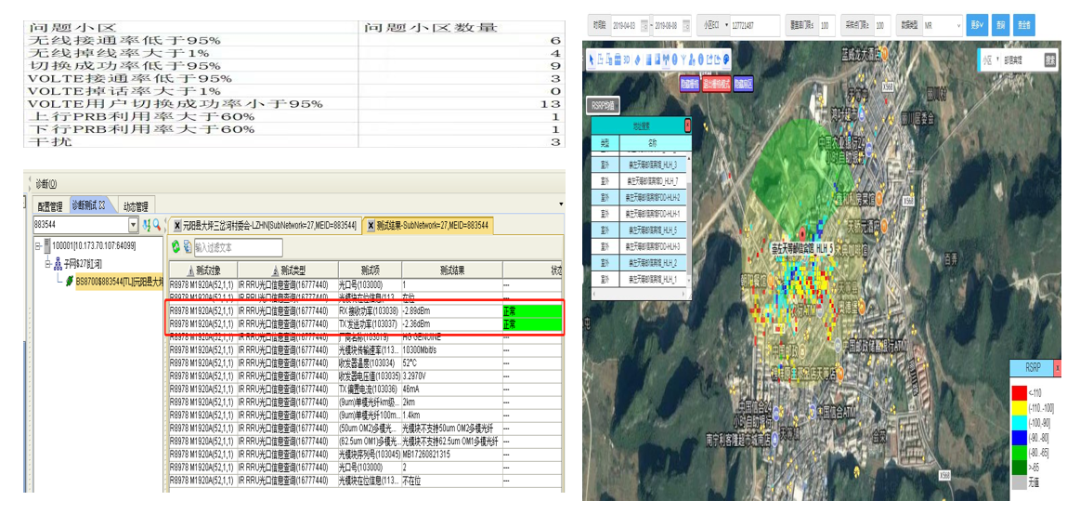Click the rightmost blue button after 查询
Viewport: 1080px width, 514px height.
(1024, 25)
